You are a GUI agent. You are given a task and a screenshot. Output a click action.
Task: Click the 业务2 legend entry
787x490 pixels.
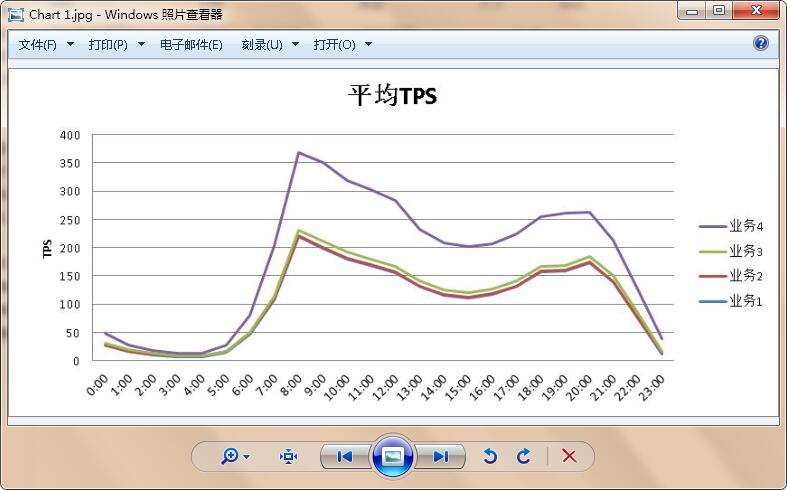point(731,276)
